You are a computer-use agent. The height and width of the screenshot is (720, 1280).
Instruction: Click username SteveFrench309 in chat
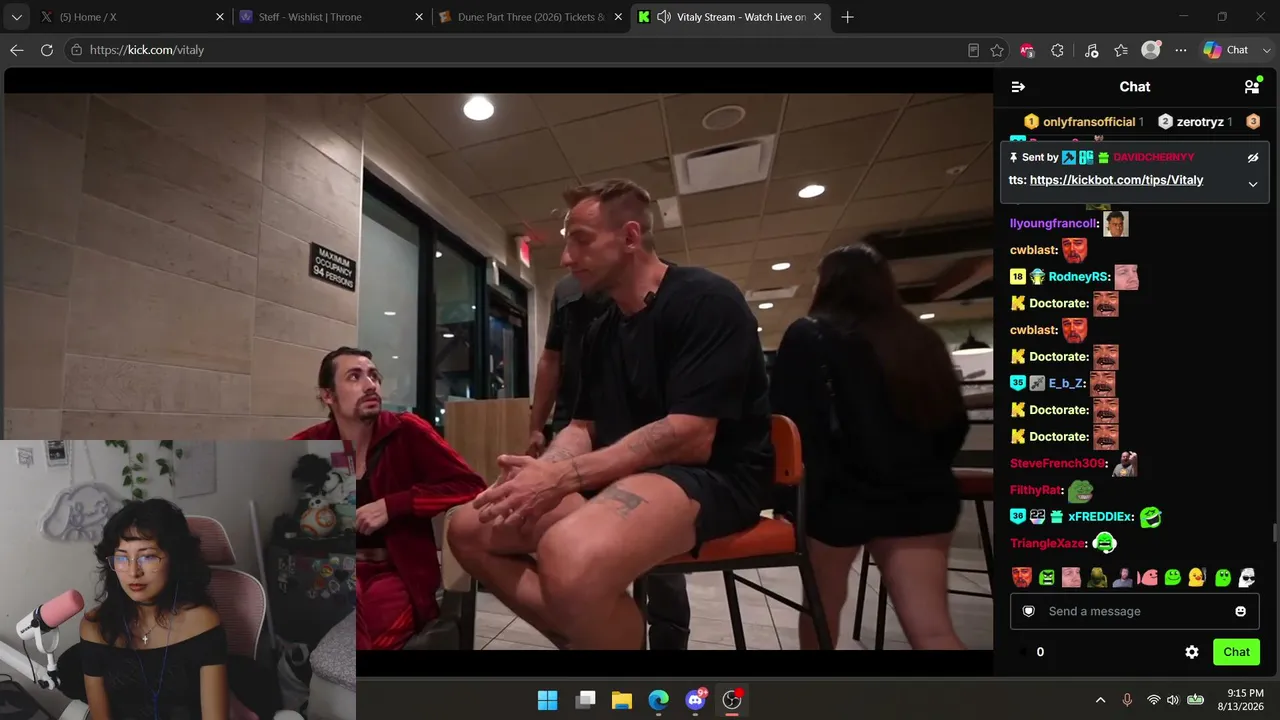point(1057,464)
